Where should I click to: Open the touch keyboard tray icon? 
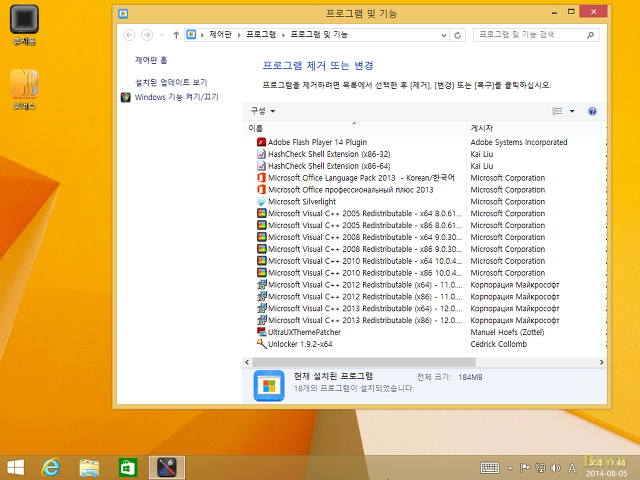(x=490, y=468)
